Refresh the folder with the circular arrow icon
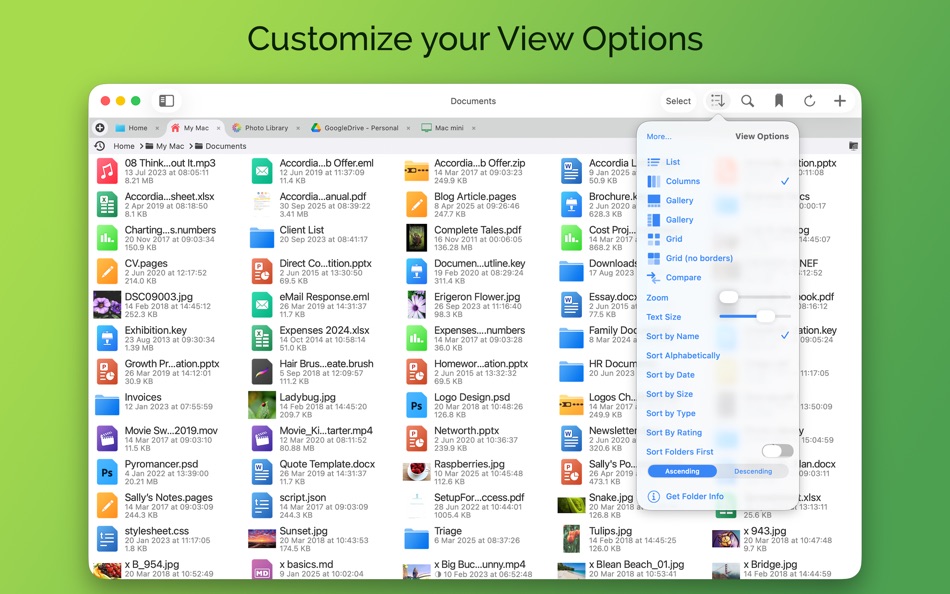 [x=808, y=100]
